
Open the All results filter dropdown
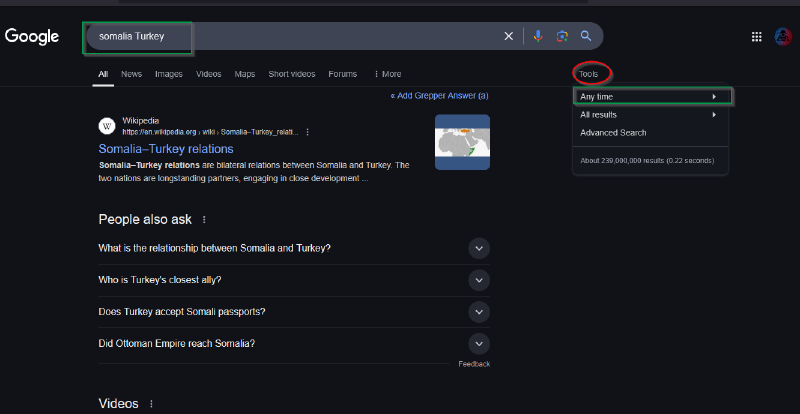click(648, 115)
